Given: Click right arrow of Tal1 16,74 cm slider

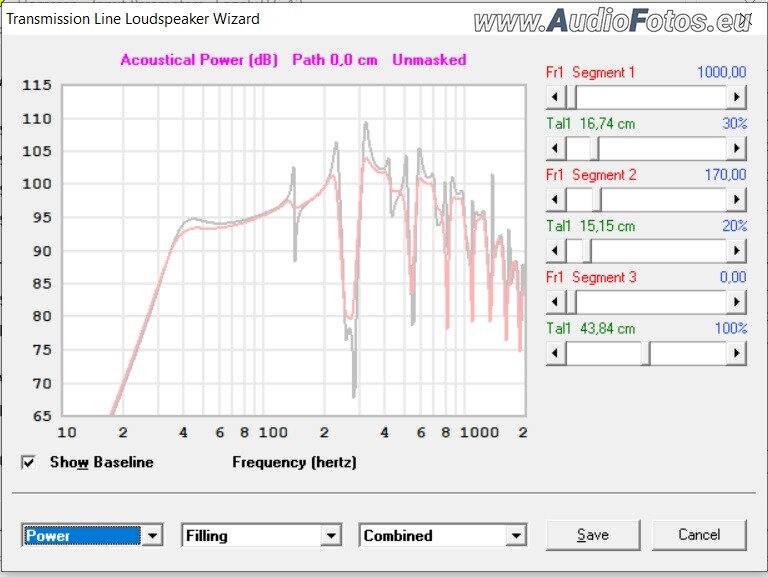Looking at the screenshot, I should (x=736, y=148).
